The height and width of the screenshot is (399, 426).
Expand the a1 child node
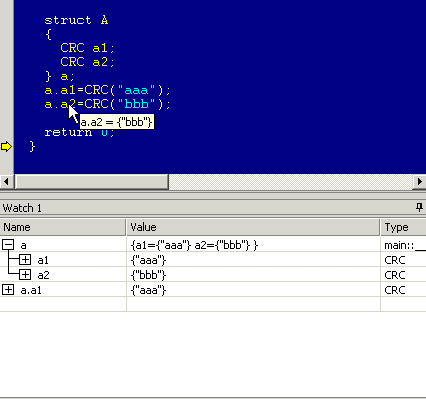pos(25,260)
